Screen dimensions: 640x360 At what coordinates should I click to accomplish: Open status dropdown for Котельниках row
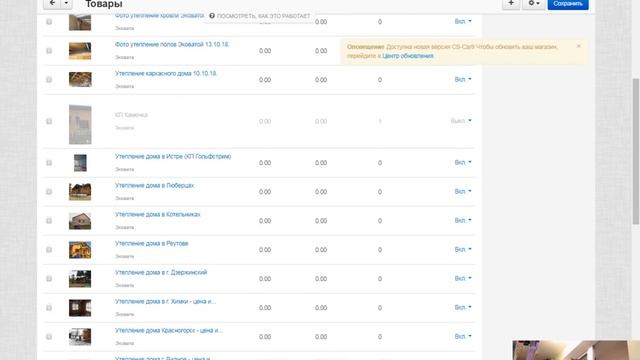pyautogui.click(x=463, y=220)
